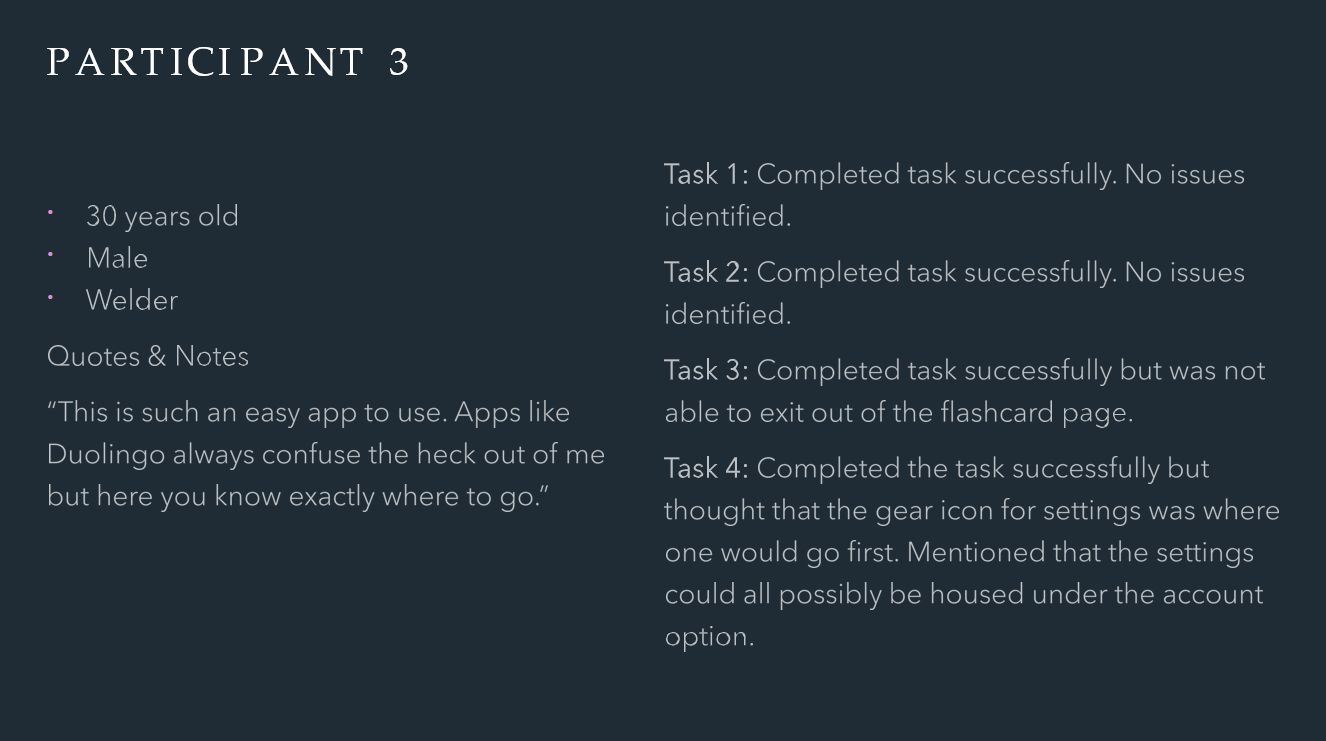Image resolution: width=1326 pixels, height=741 pixels.
Task: Click the "Task 1:" label
Action: 706,174
